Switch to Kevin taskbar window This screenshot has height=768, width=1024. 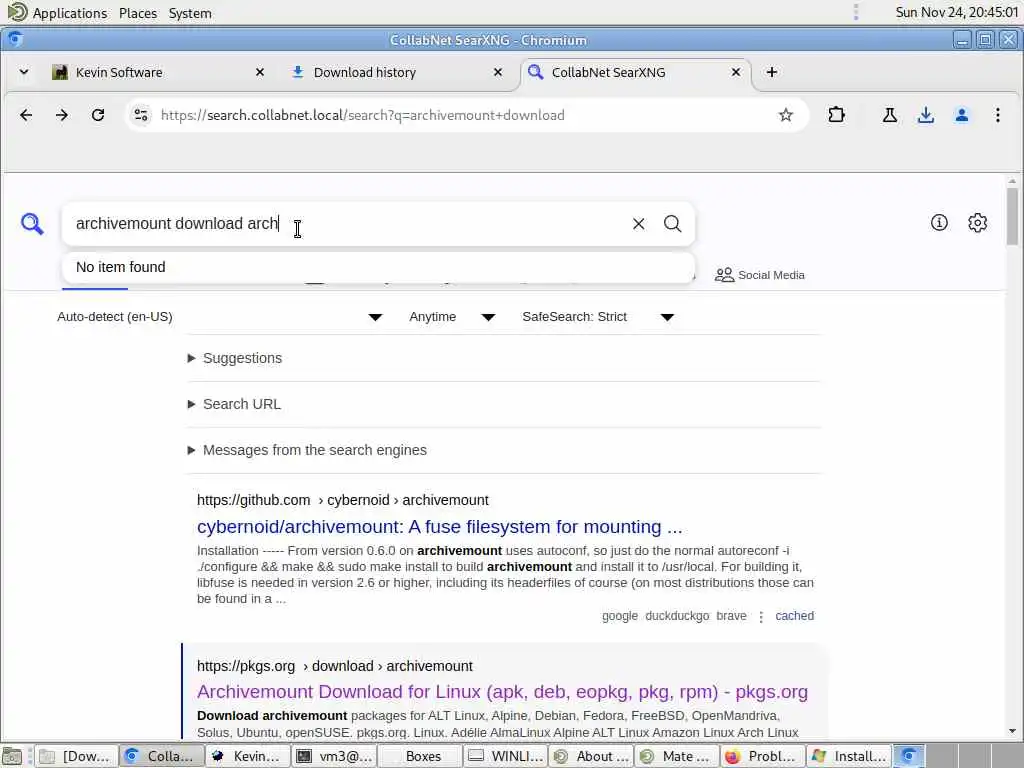point(248,756)
